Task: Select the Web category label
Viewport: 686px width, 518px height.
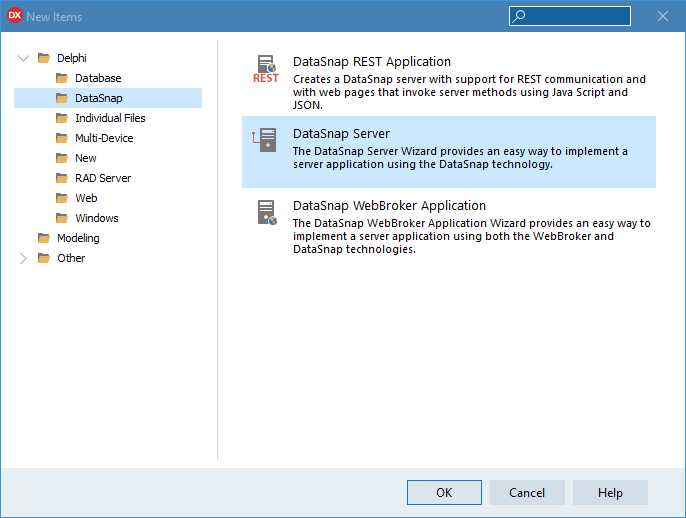Action: [x=86, y=198]
